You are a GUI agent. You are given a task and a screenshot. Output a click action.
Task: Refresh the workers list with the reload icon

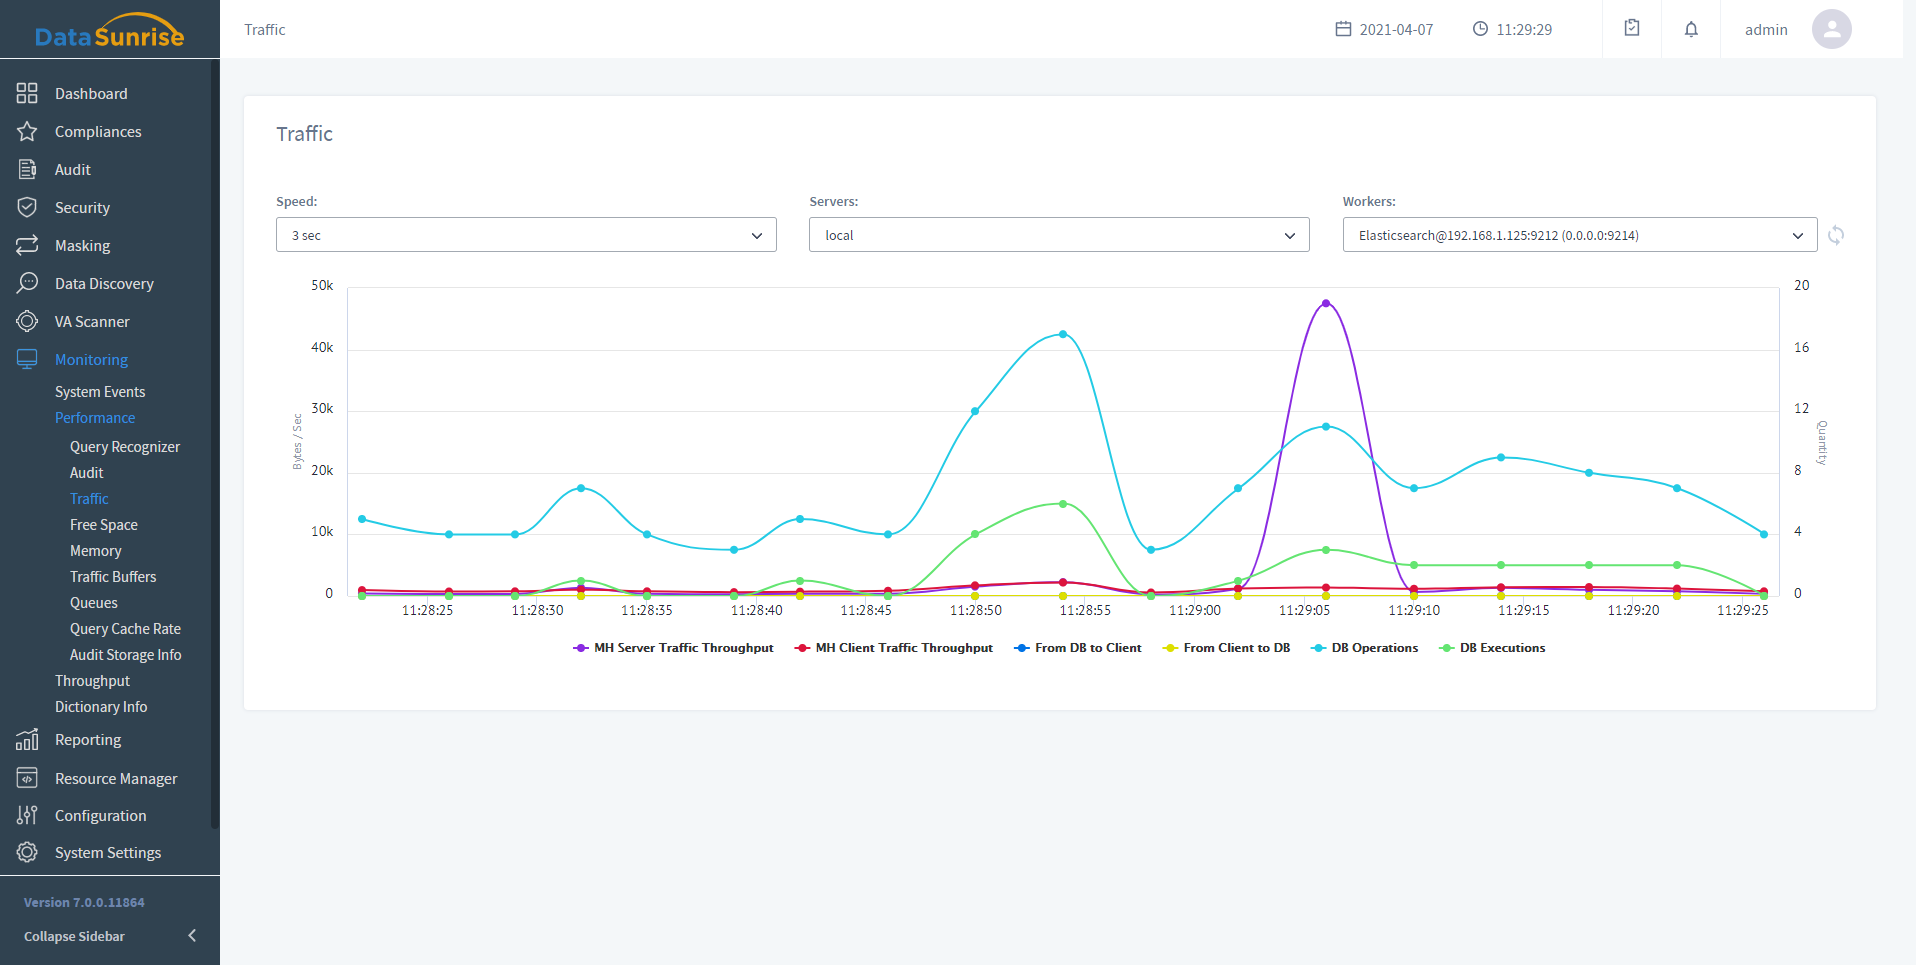[1835, 235]
